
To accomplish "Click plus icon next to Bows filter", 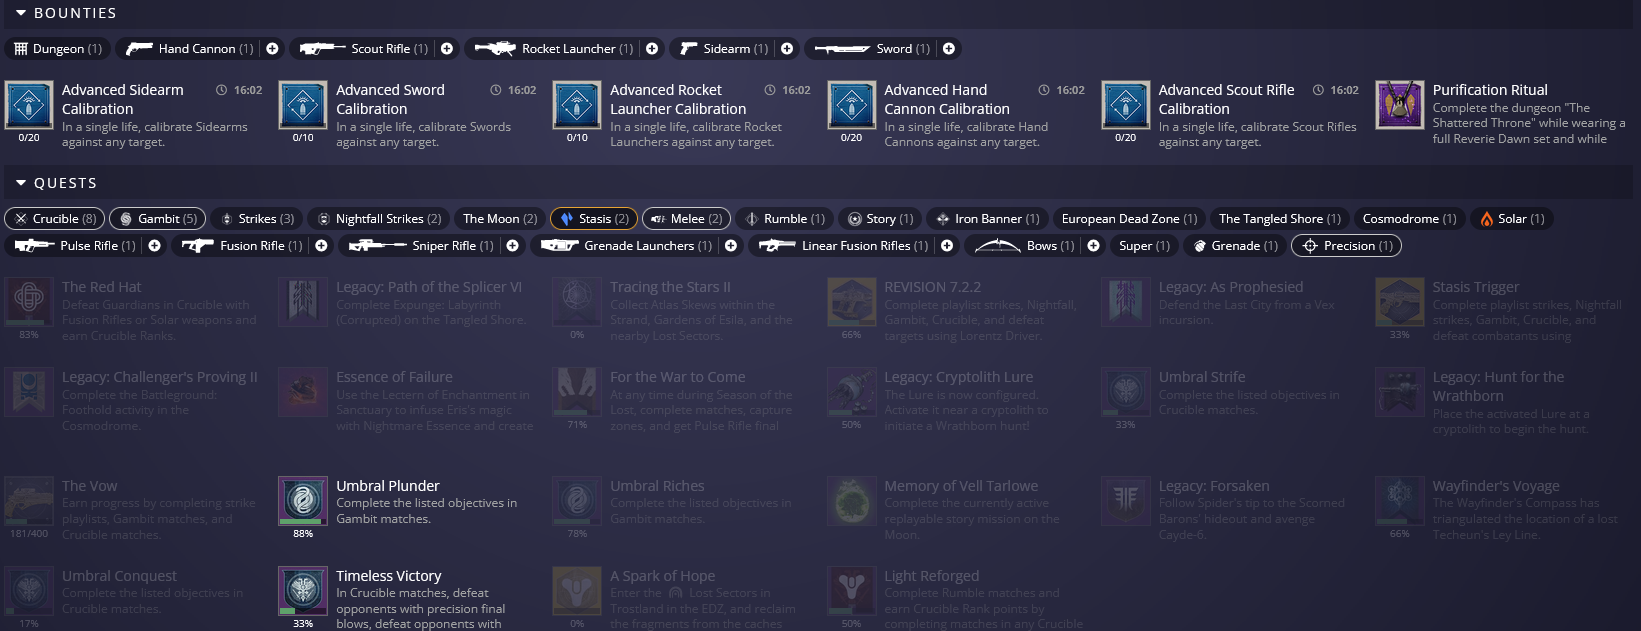I will point(1093,245).
